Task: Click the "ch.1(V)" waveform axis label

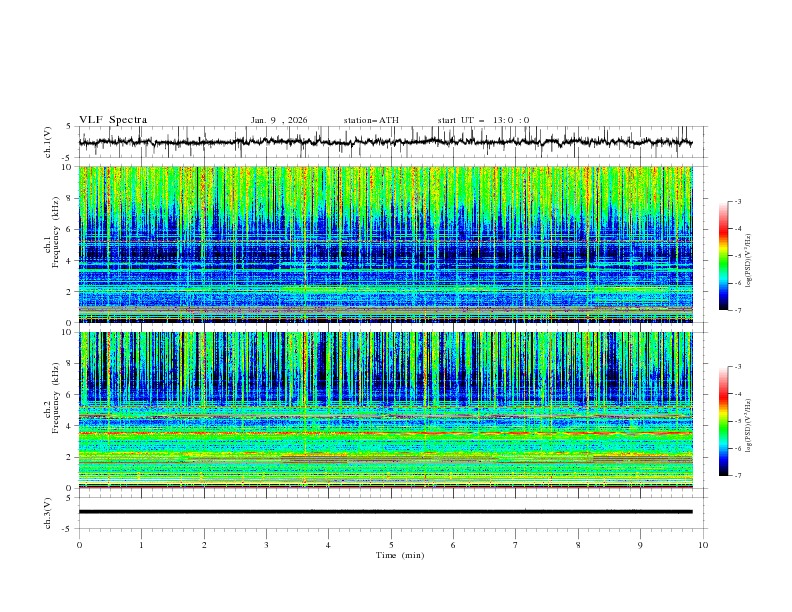Action: point(48,142)
